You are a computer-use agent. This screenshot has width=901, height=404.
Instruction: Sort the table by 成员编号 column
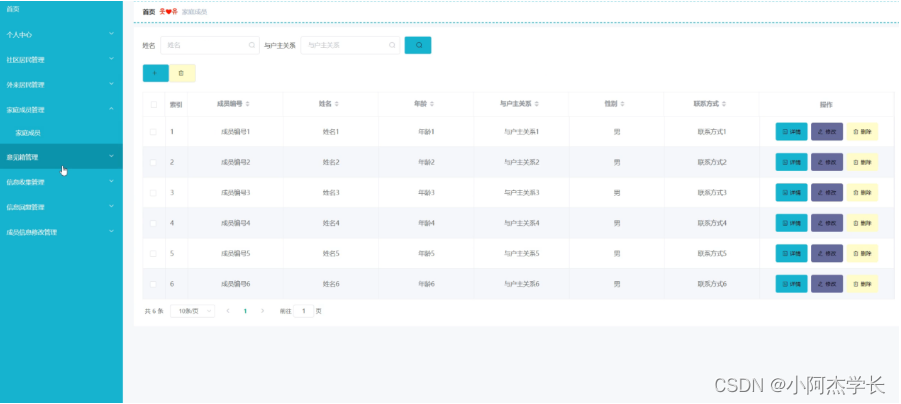point(248,104)
